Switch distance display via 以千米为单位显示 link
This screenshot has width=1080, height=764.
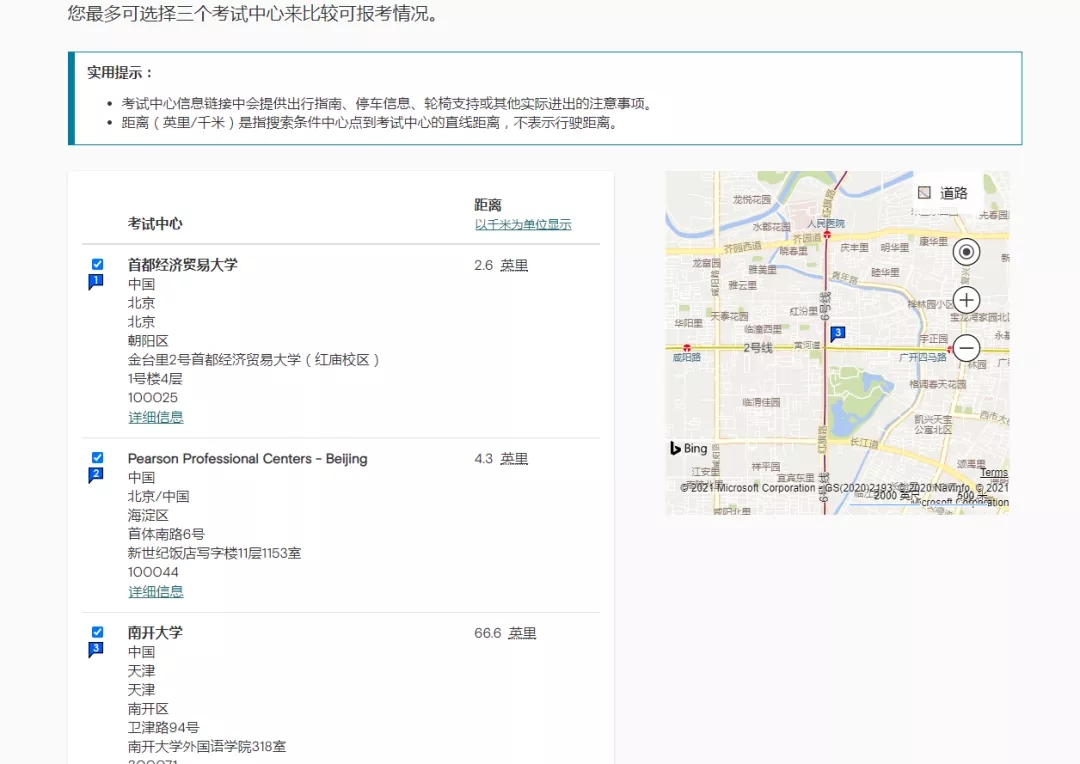pos(523,225)
